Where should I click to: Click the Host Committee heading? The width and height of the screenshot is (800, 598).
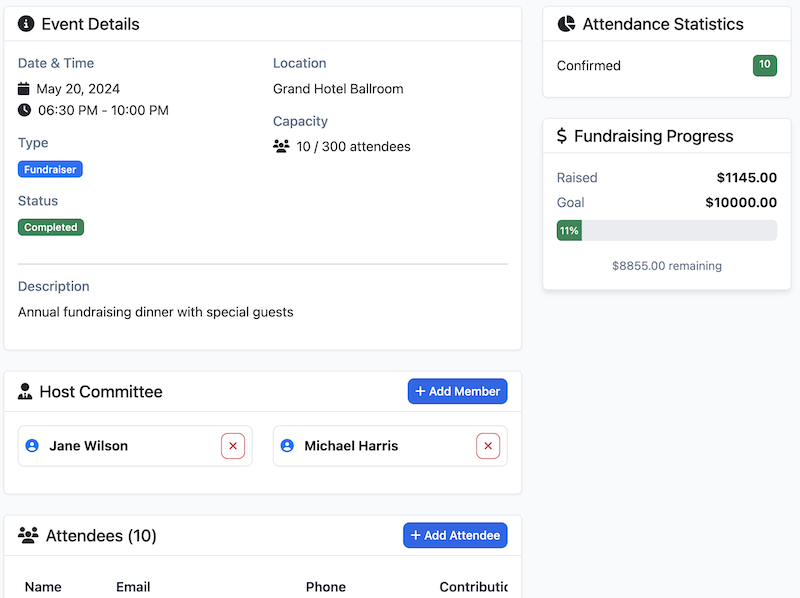(x=101, y=391)
